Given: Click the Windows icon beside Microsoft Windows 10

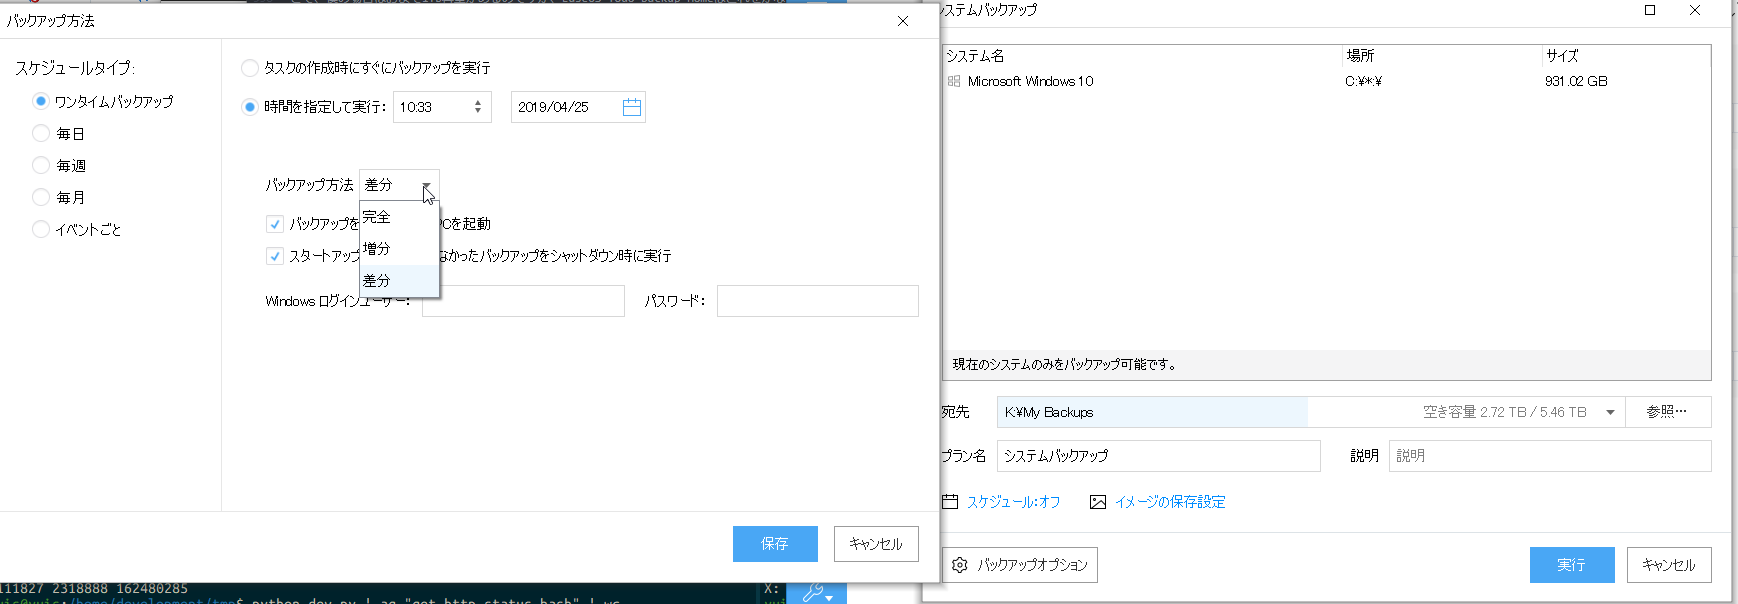Looking at the screenshot, I should point(954,81).
